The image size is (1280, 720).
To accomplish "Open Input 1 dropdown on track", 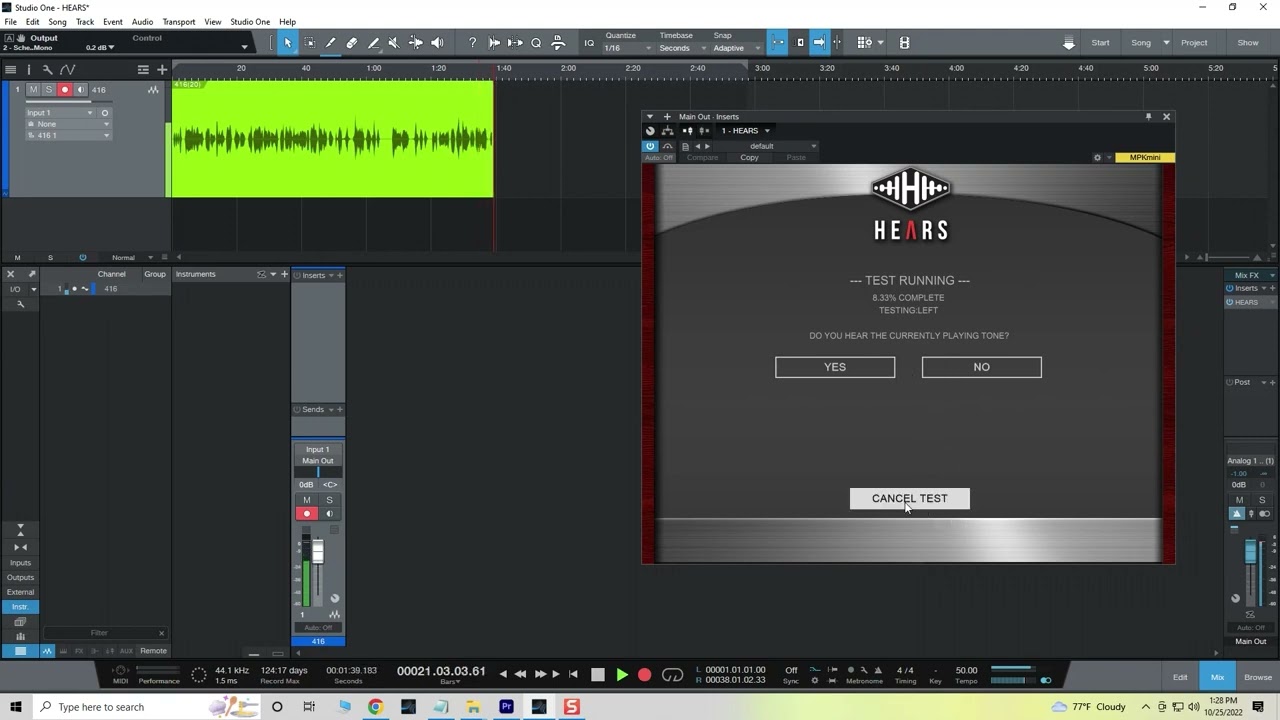I will [x=61, y=113].
